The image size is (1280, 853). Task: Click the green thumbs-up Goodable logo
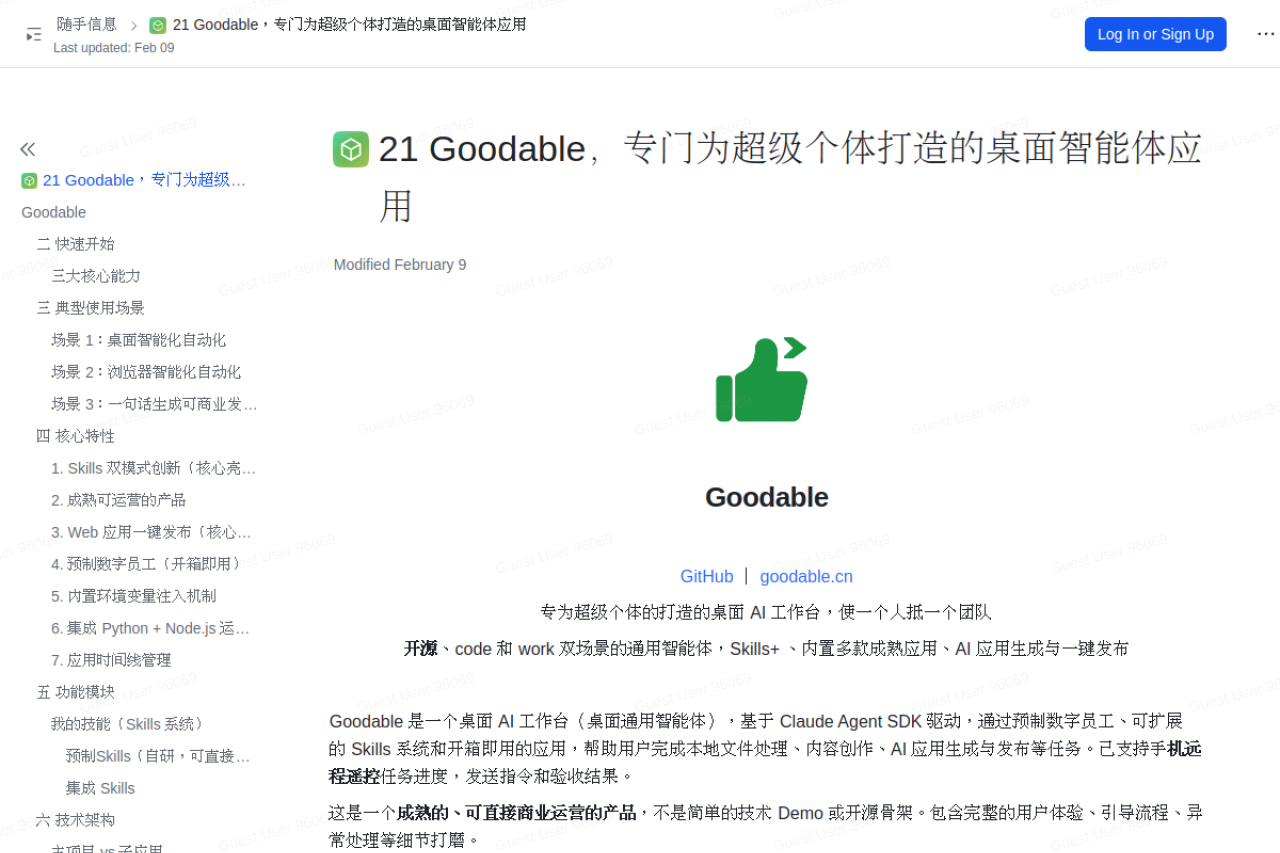tap(762, 379)
